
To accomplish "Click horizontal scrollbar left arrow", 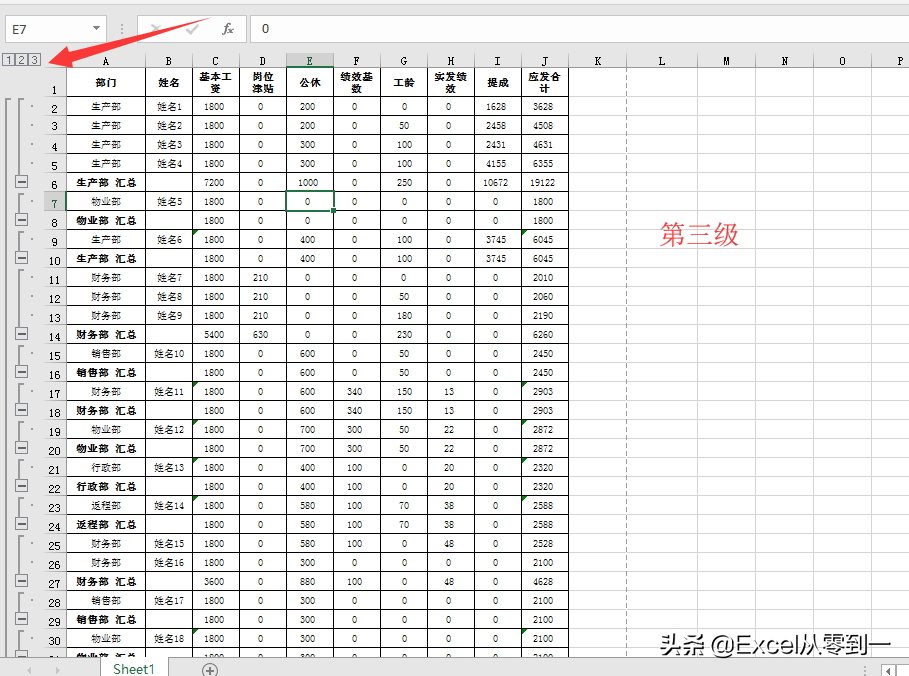I will tap(888, 670).
